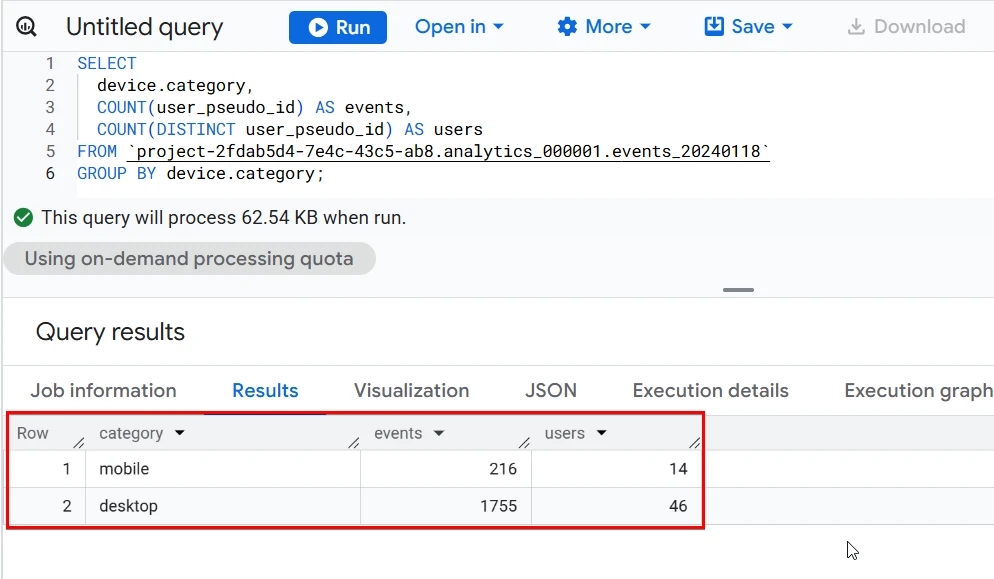Click the green query validation checkmark icon
This screenshot has height=579, width=994.
pyautogui.click(x=23, y=218)
